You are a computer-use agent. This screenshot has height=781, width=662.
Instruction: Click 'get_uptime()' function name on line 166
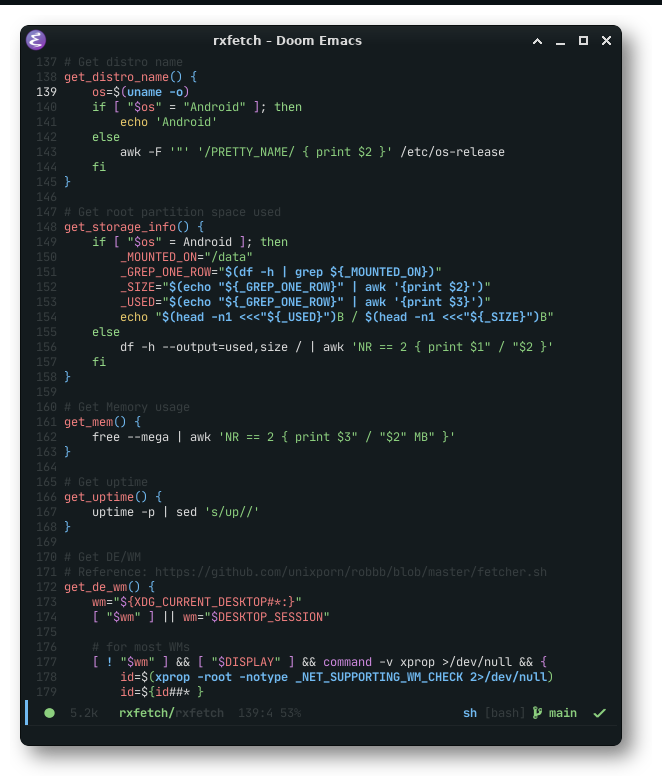pos(106,497)
